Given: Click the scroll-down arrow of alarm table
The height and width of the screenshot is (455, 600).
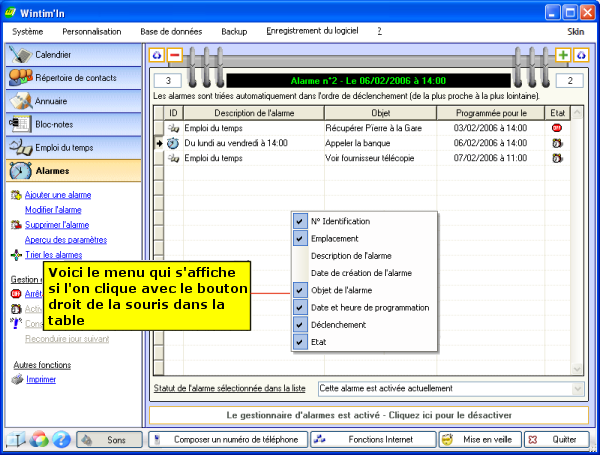Looking at the screenshot, I should [577, 369].
